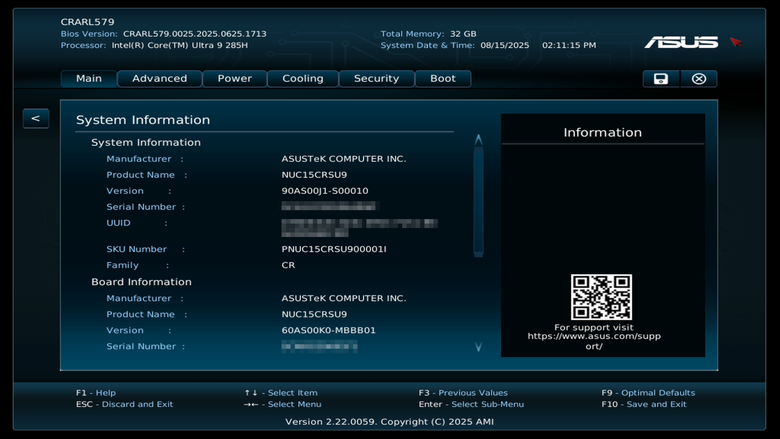Click the Total Memory value 32 GB
Screen dimensions: 780x439
click(x=463, y=34)
